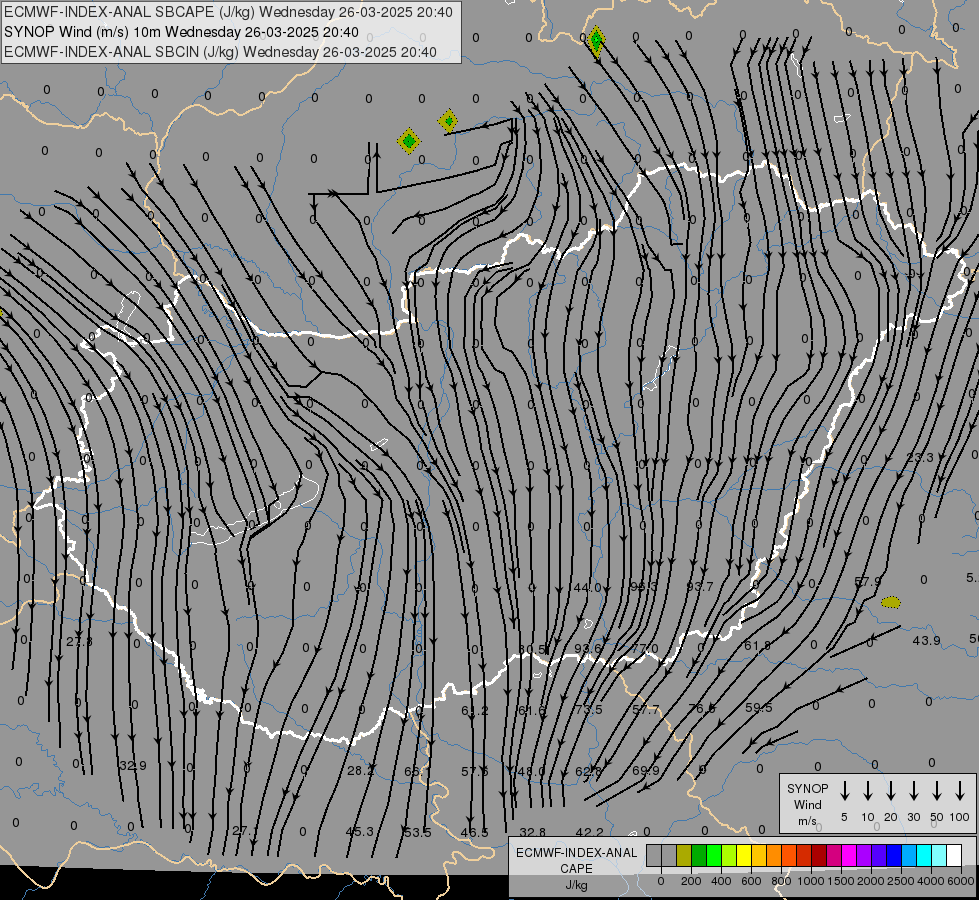Click the map value 57.7
The image size is (979, 900).
[646, 710]
